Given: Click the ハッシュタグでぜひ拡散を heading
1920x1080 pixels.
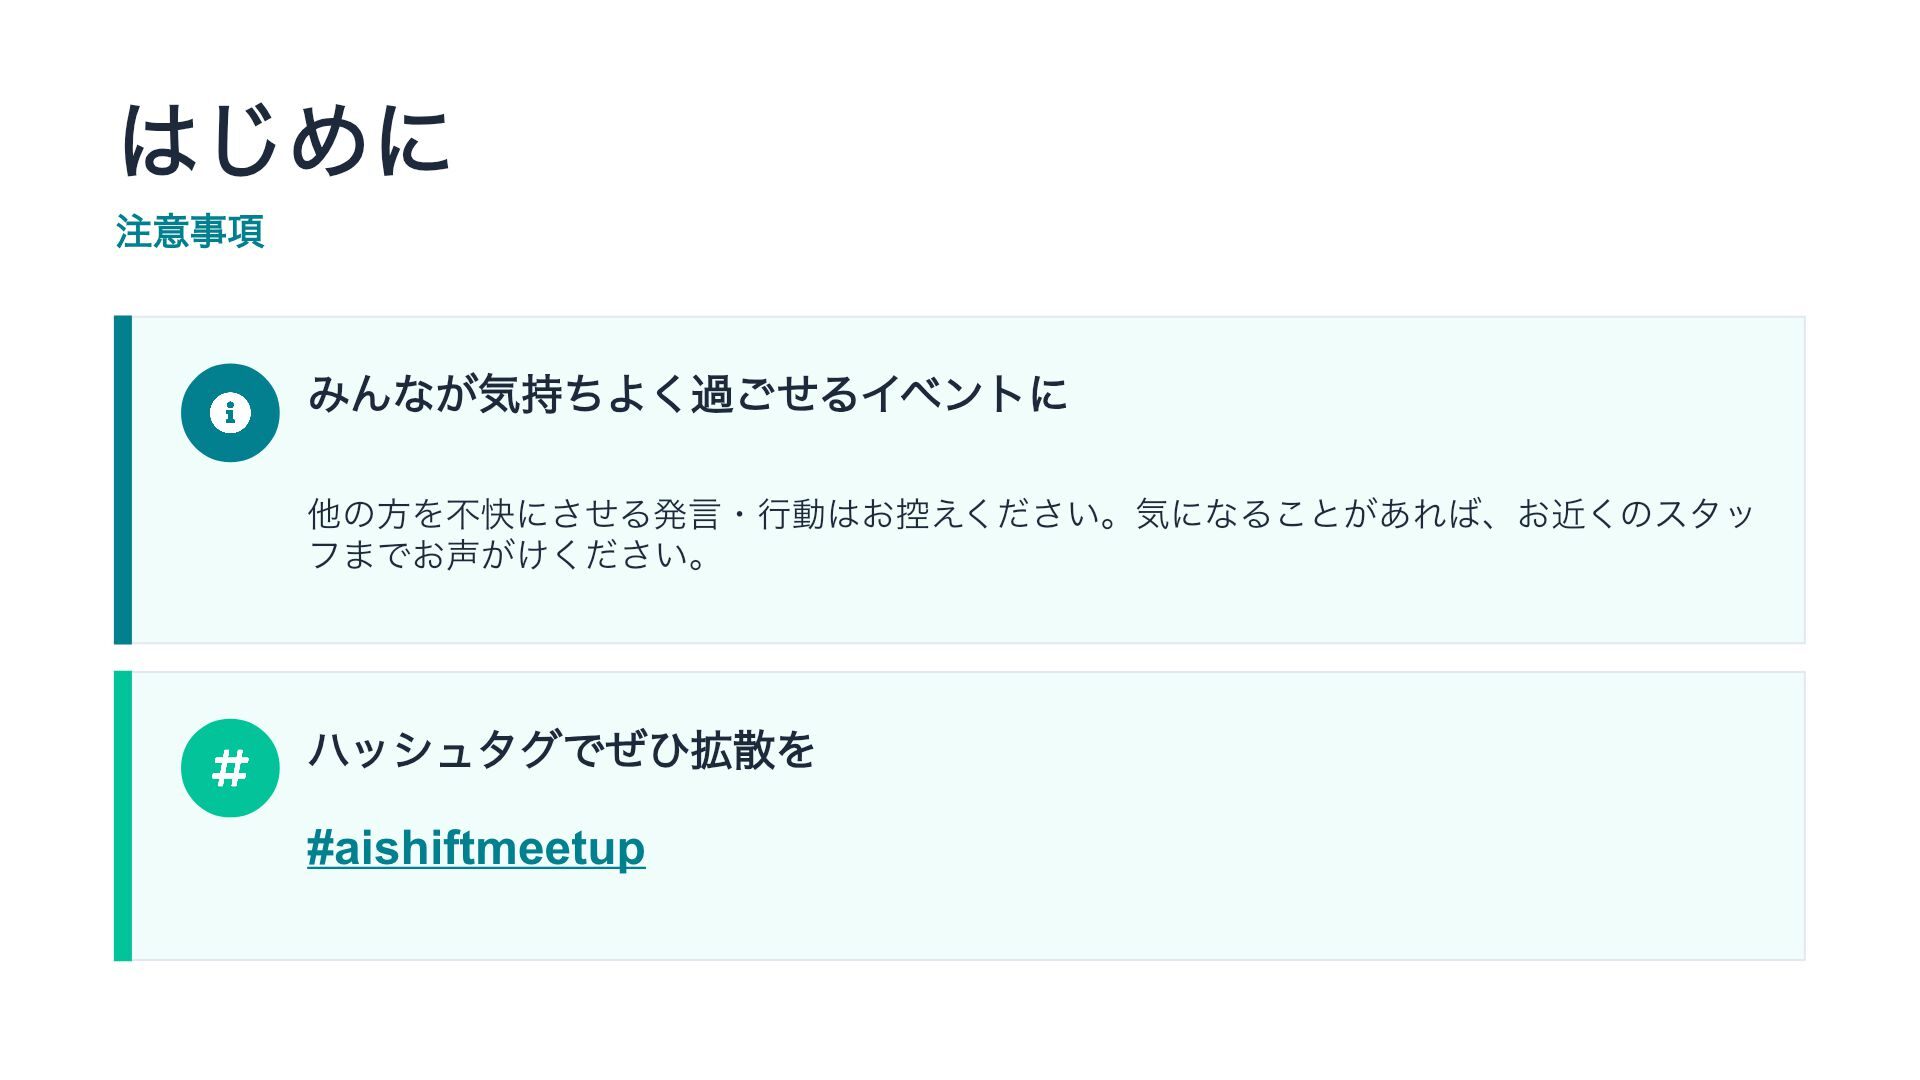Looking at the screenshot, I should pos(561,749).
